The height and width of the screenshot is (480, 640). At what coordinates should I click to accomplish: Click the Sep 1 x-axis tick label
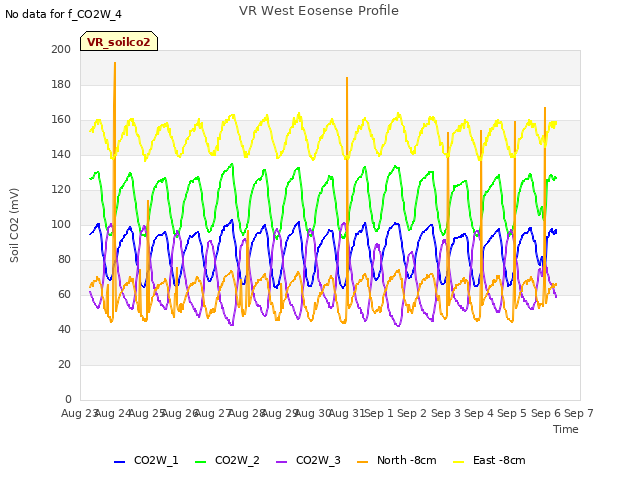379,413
